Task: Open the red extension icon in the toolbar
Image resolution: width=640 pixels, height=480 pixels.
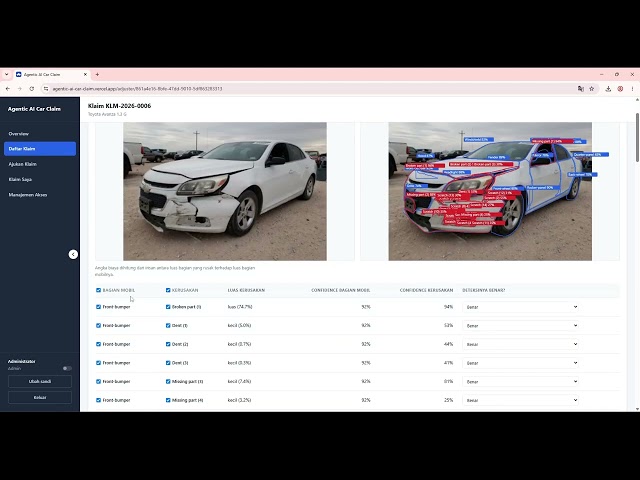Action: (x=620, y=89)
